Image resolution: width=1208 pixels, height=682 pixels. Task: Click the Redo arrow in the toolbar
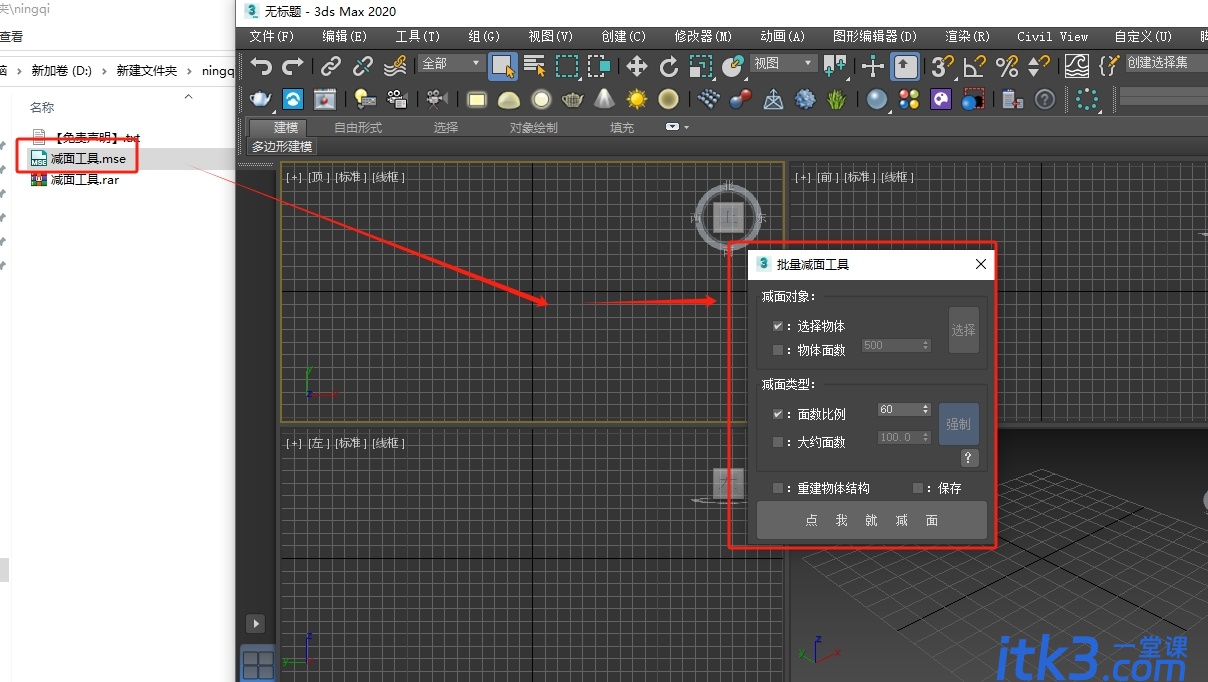(x=293, y=67)
